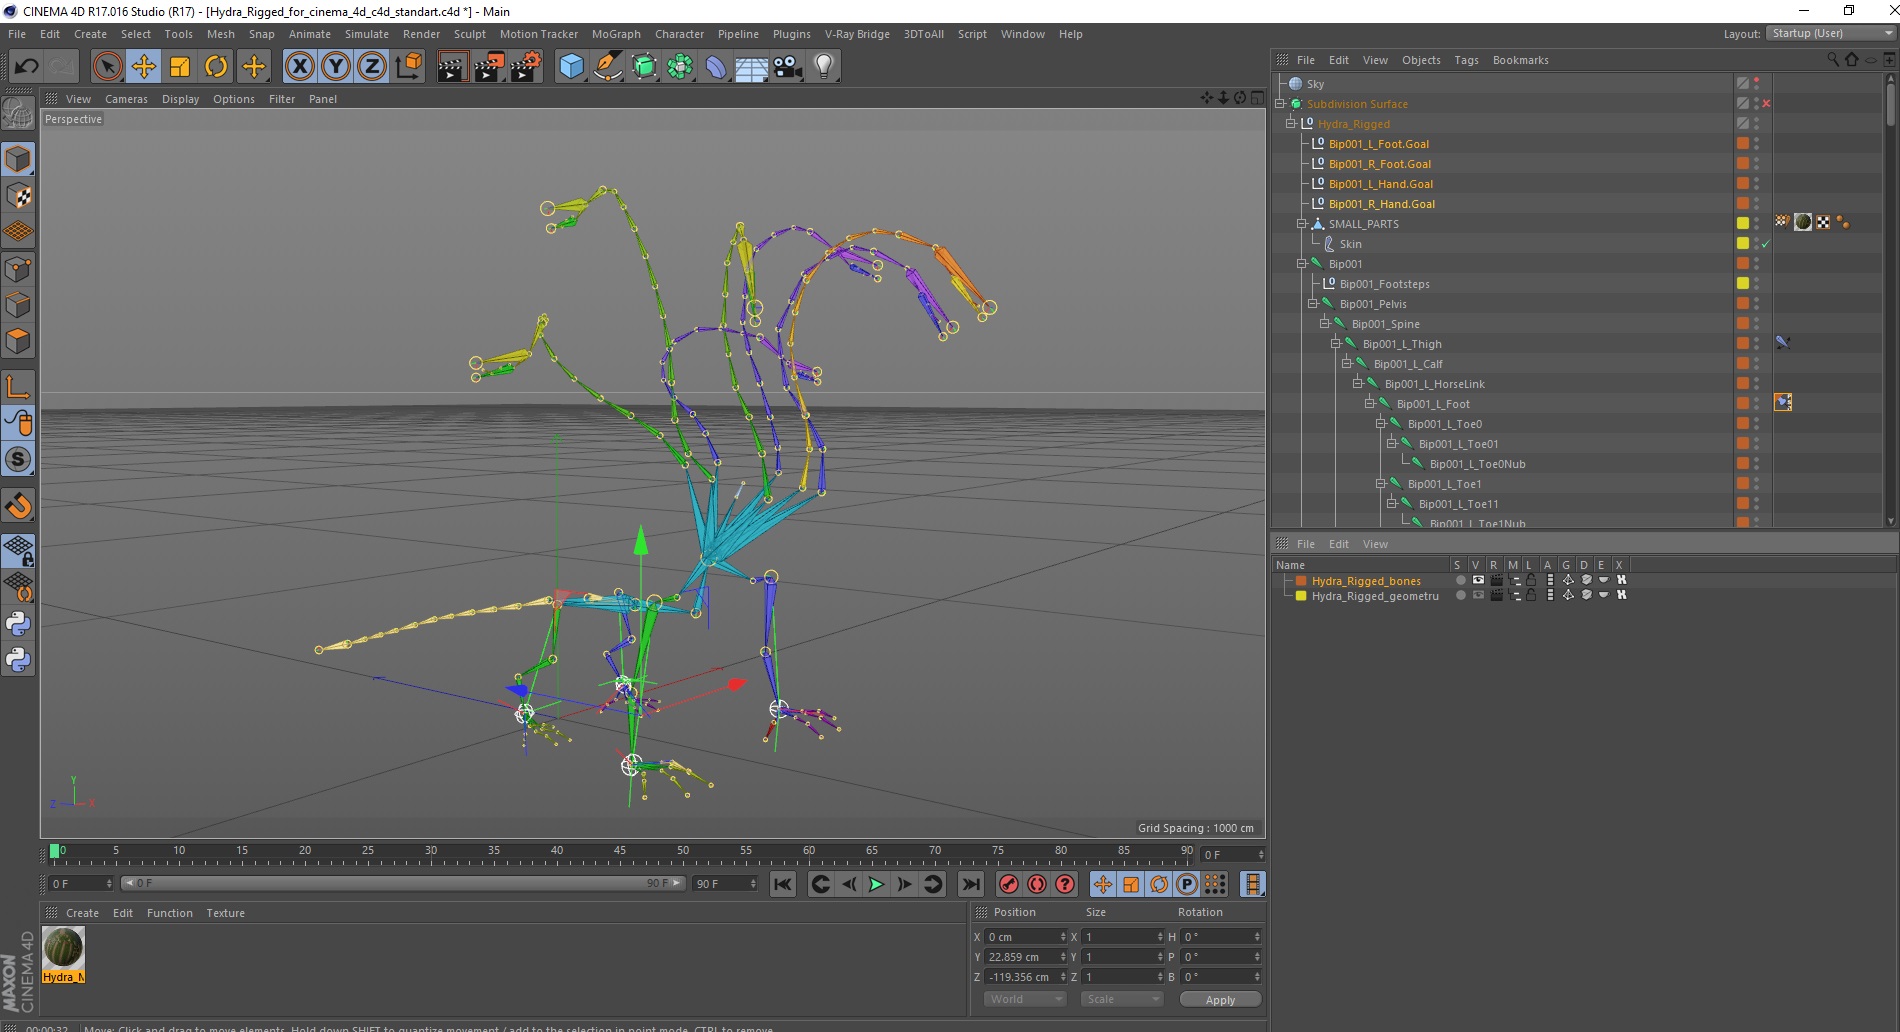Toggle the Snap (S) icon
Viewport: 1900px width, 1032px height.
[18, 459]
